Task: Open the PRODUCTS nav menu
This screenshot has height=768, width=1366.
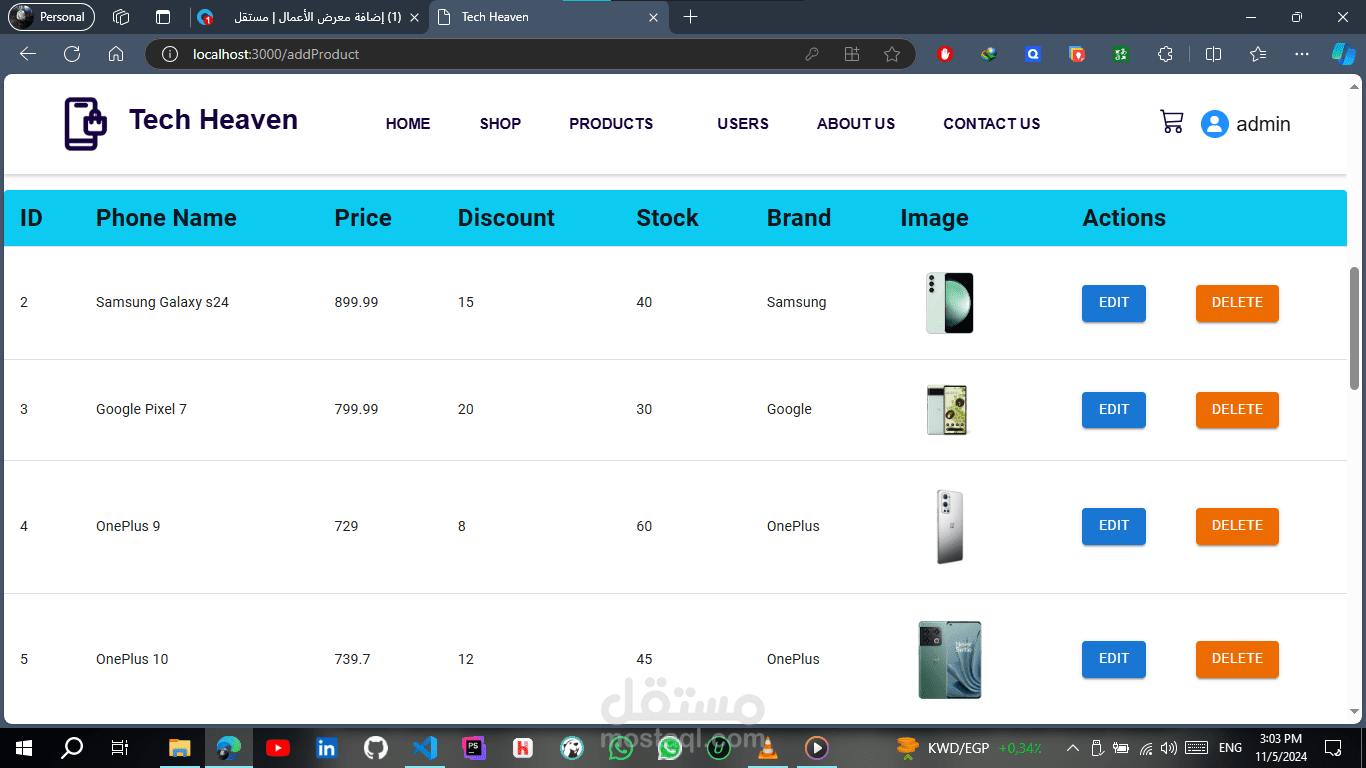Action: coord(611,124)
